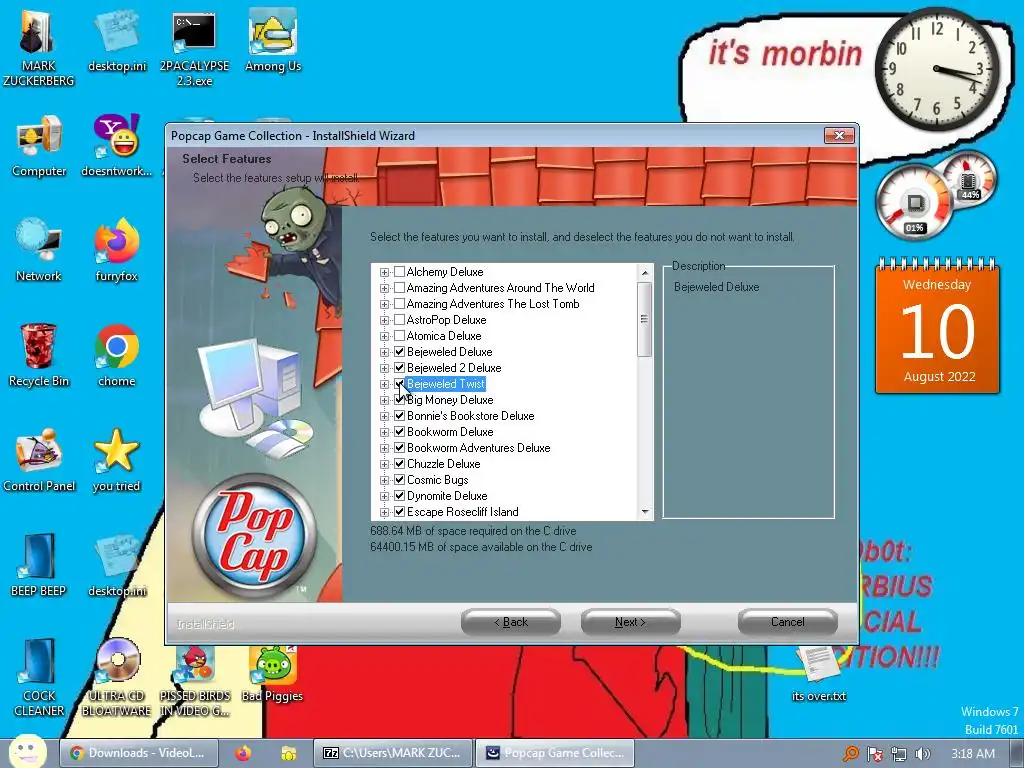The image size is (1024, 768).
Task: Uncheck the Bejeweled 2 Deluxe checkbox
Action: (x=400, y=367)
